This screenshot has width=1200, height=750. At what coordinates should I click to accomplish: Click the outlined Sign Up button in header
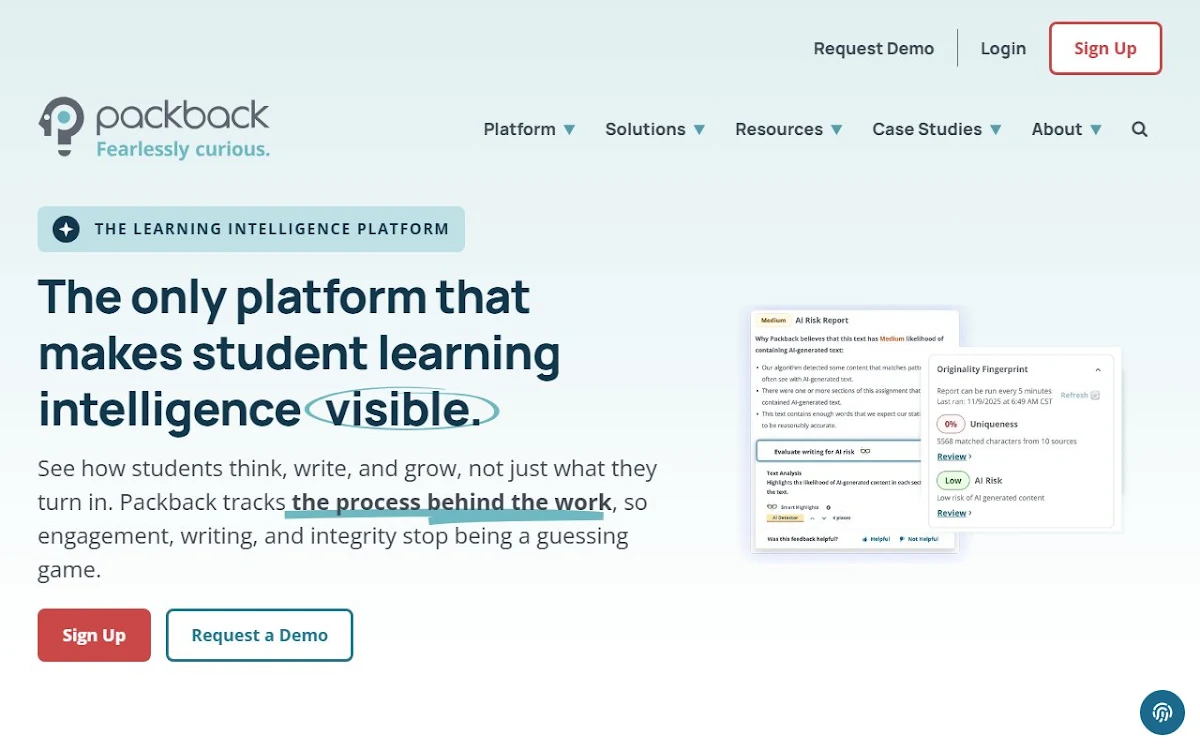1105,48
